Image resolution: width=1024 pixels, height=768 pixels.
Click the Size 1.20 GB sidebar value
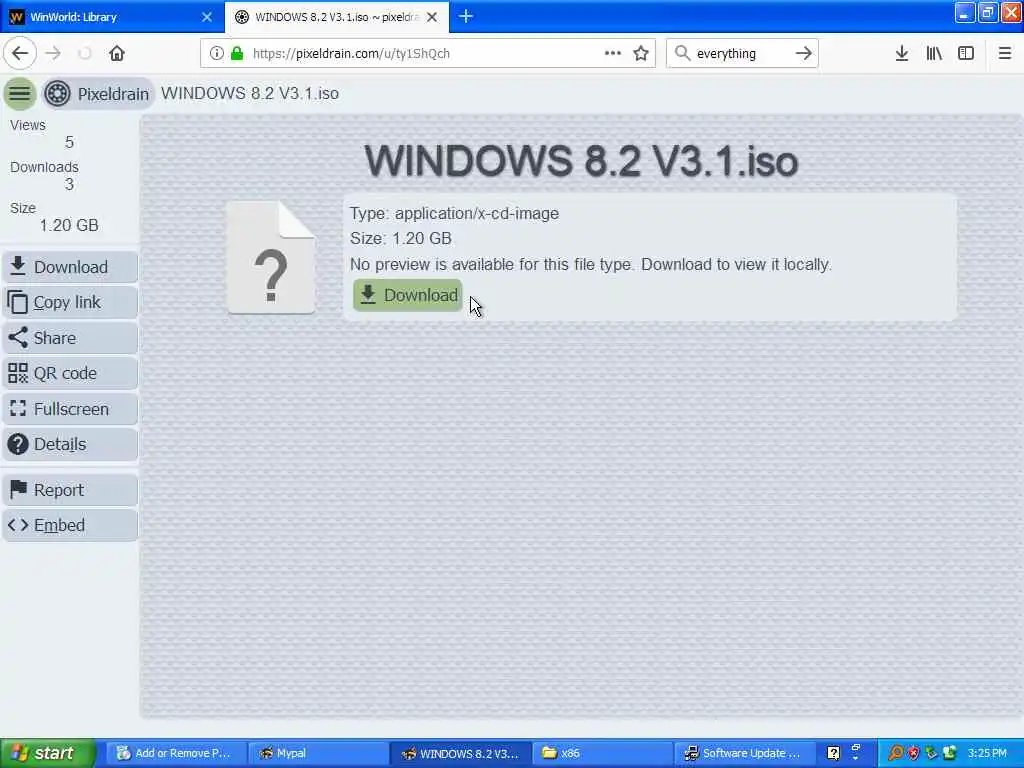click(x=69, y=225)
